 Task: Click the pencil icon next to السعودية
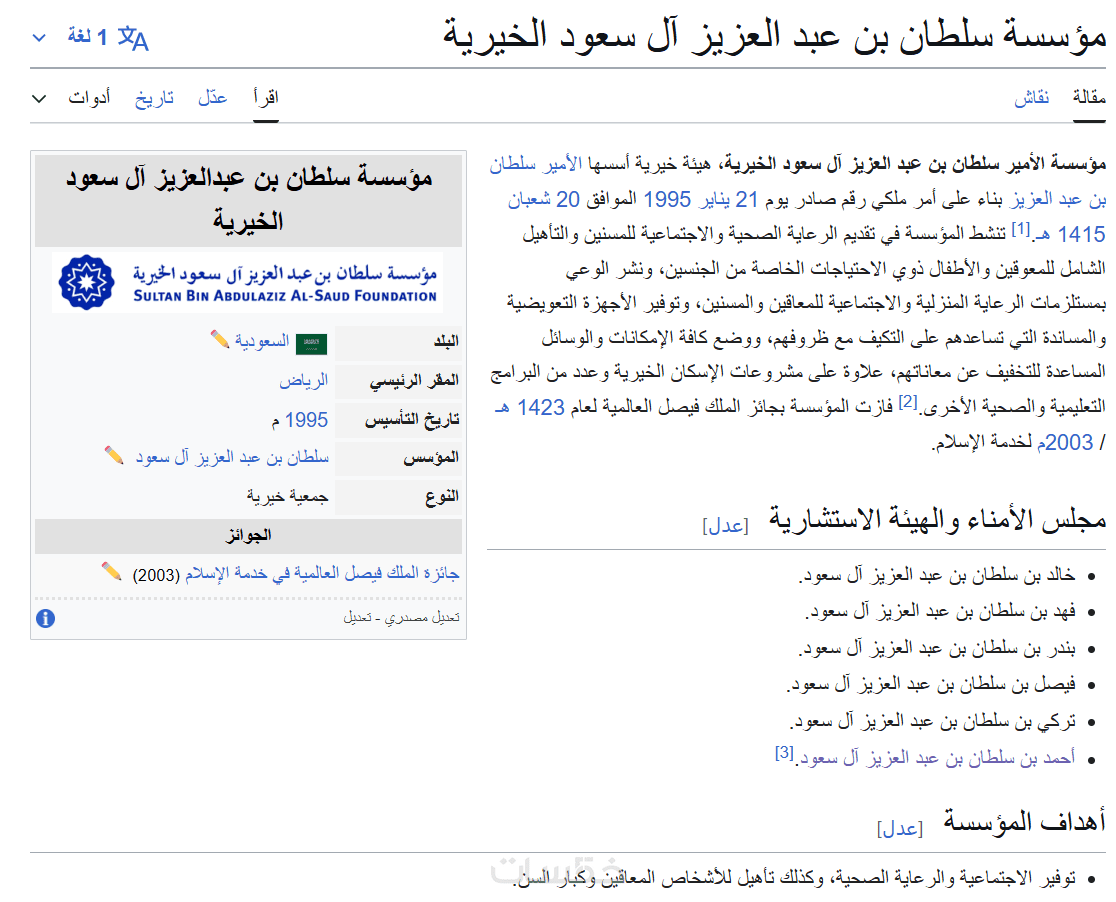pyautogui.click(x=220, y=340)
